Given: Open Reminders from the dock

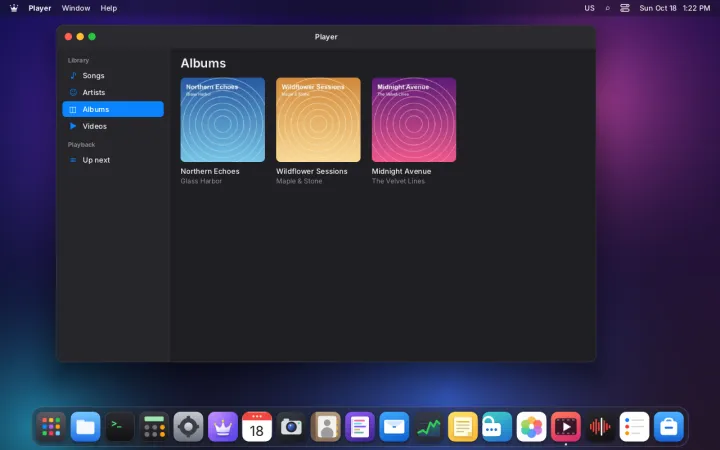Looking at the screenshot, I should tap(634, 427).
